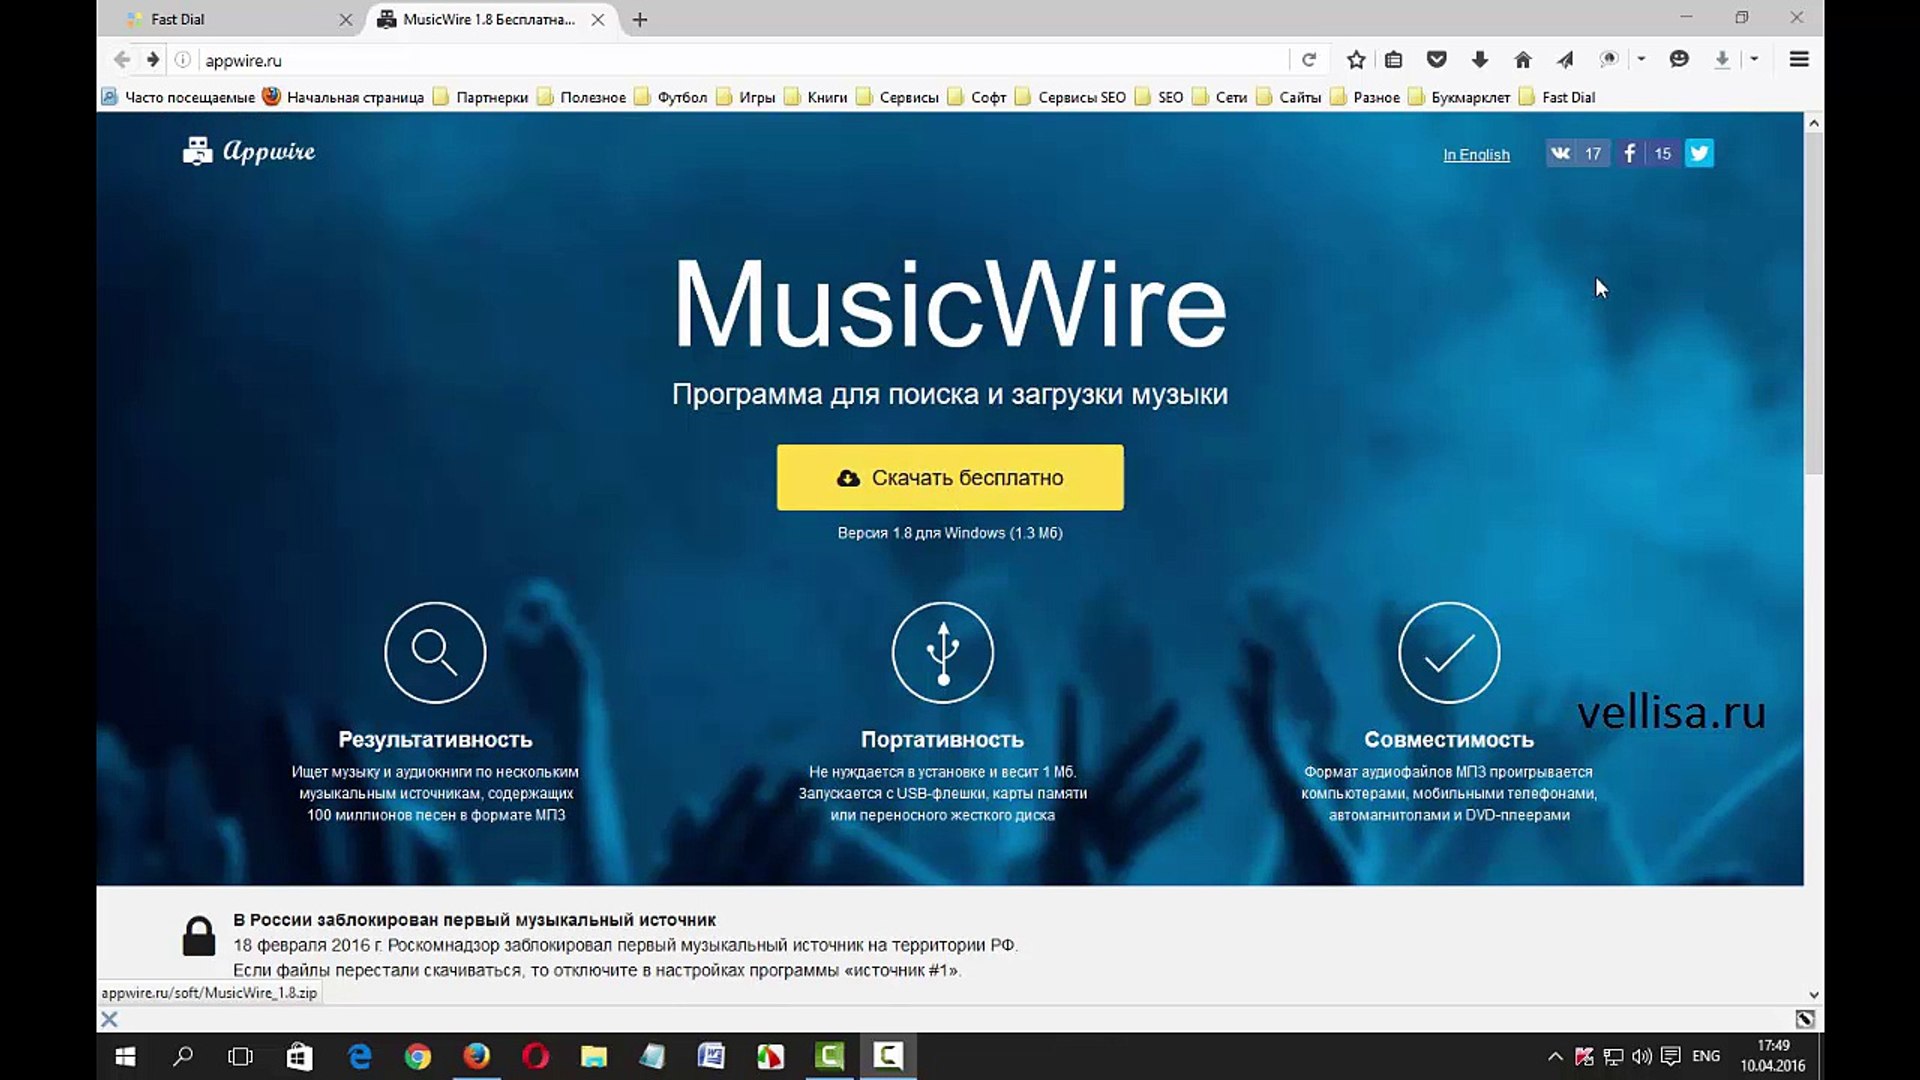Open Windows taskbar search
This screenshot has width=1920, height=1080.
click(x=183, y=1056)
